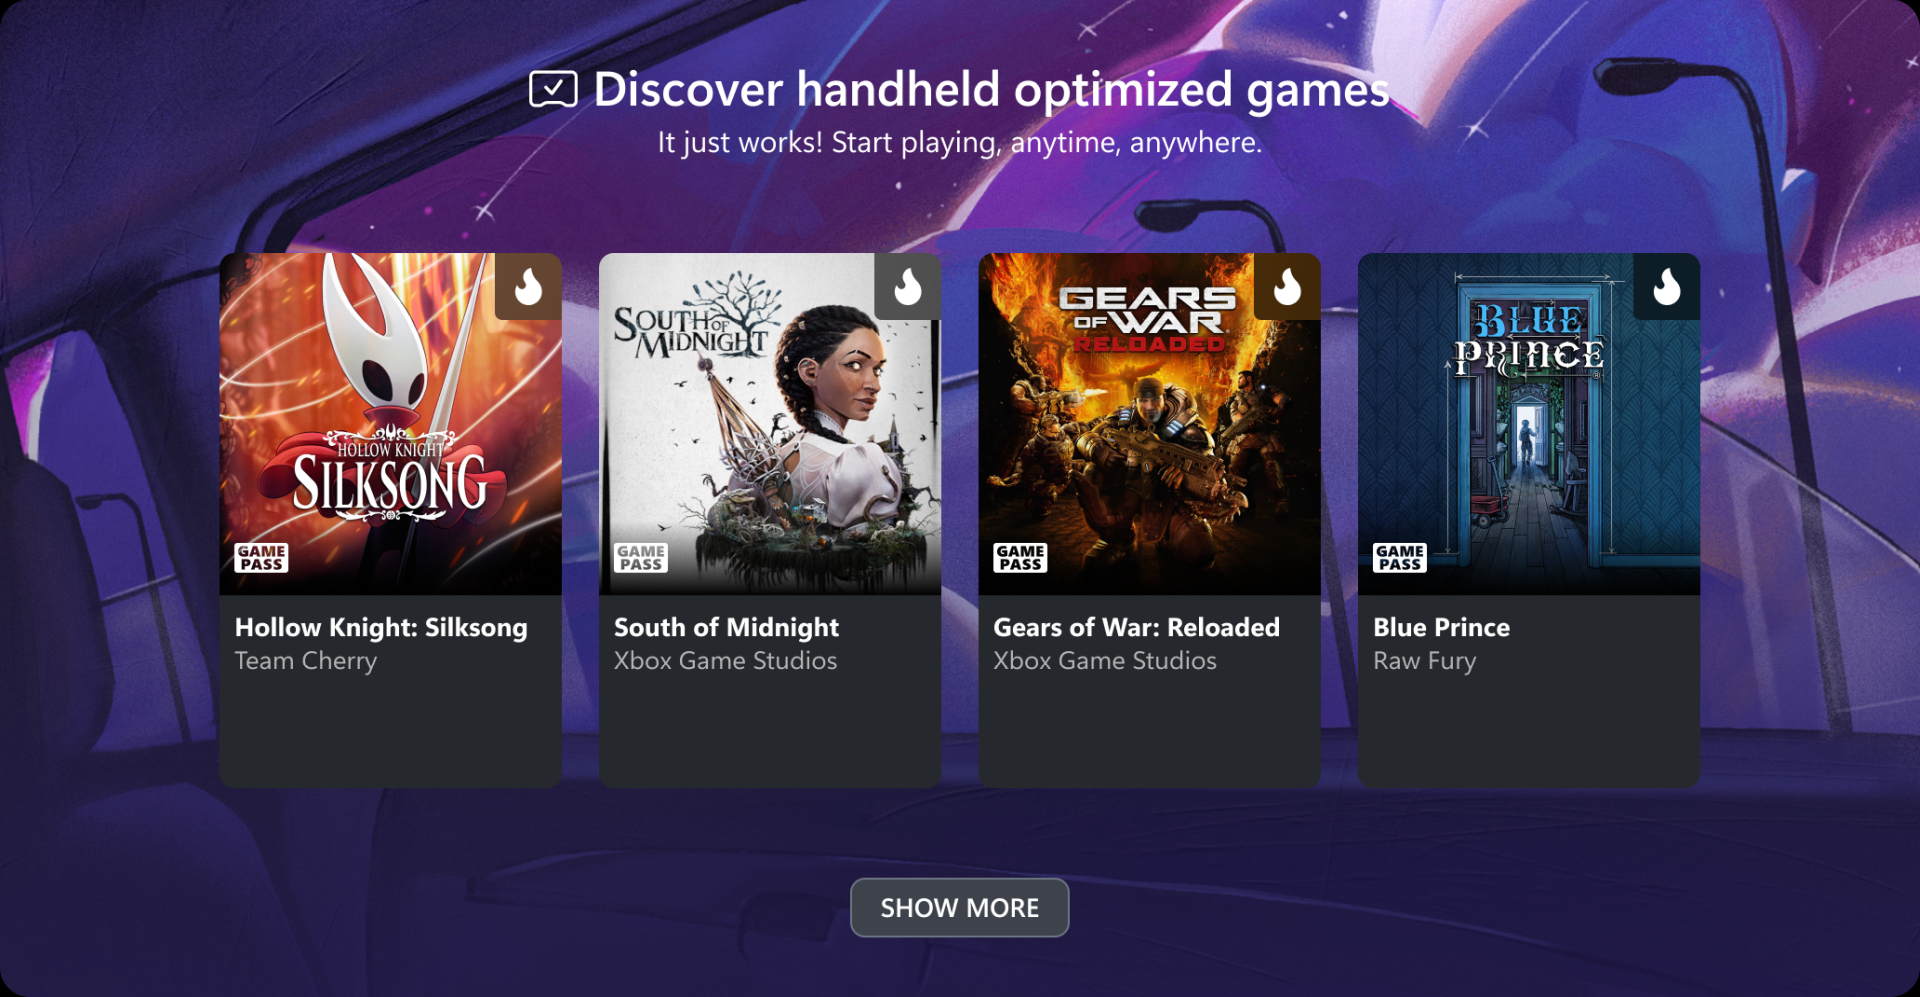Image resolution: width=1920 pixels, height=997 pixels.
Task: Click the Team Cherry publisher label
Action: pos(306,662)
